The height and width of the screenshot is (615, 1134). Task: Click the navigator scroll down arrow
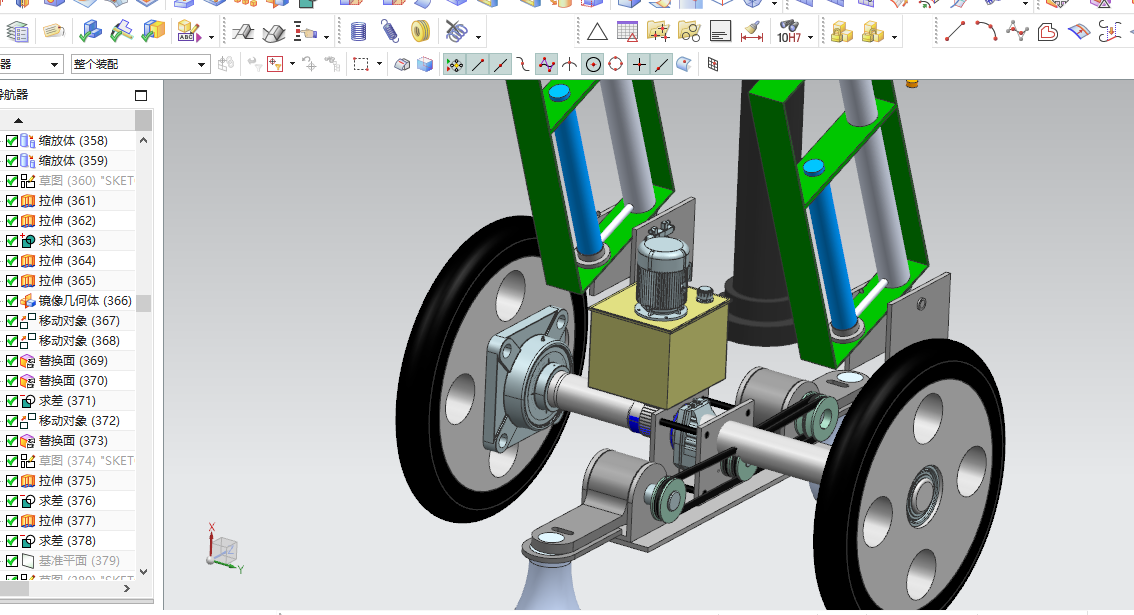143,572
